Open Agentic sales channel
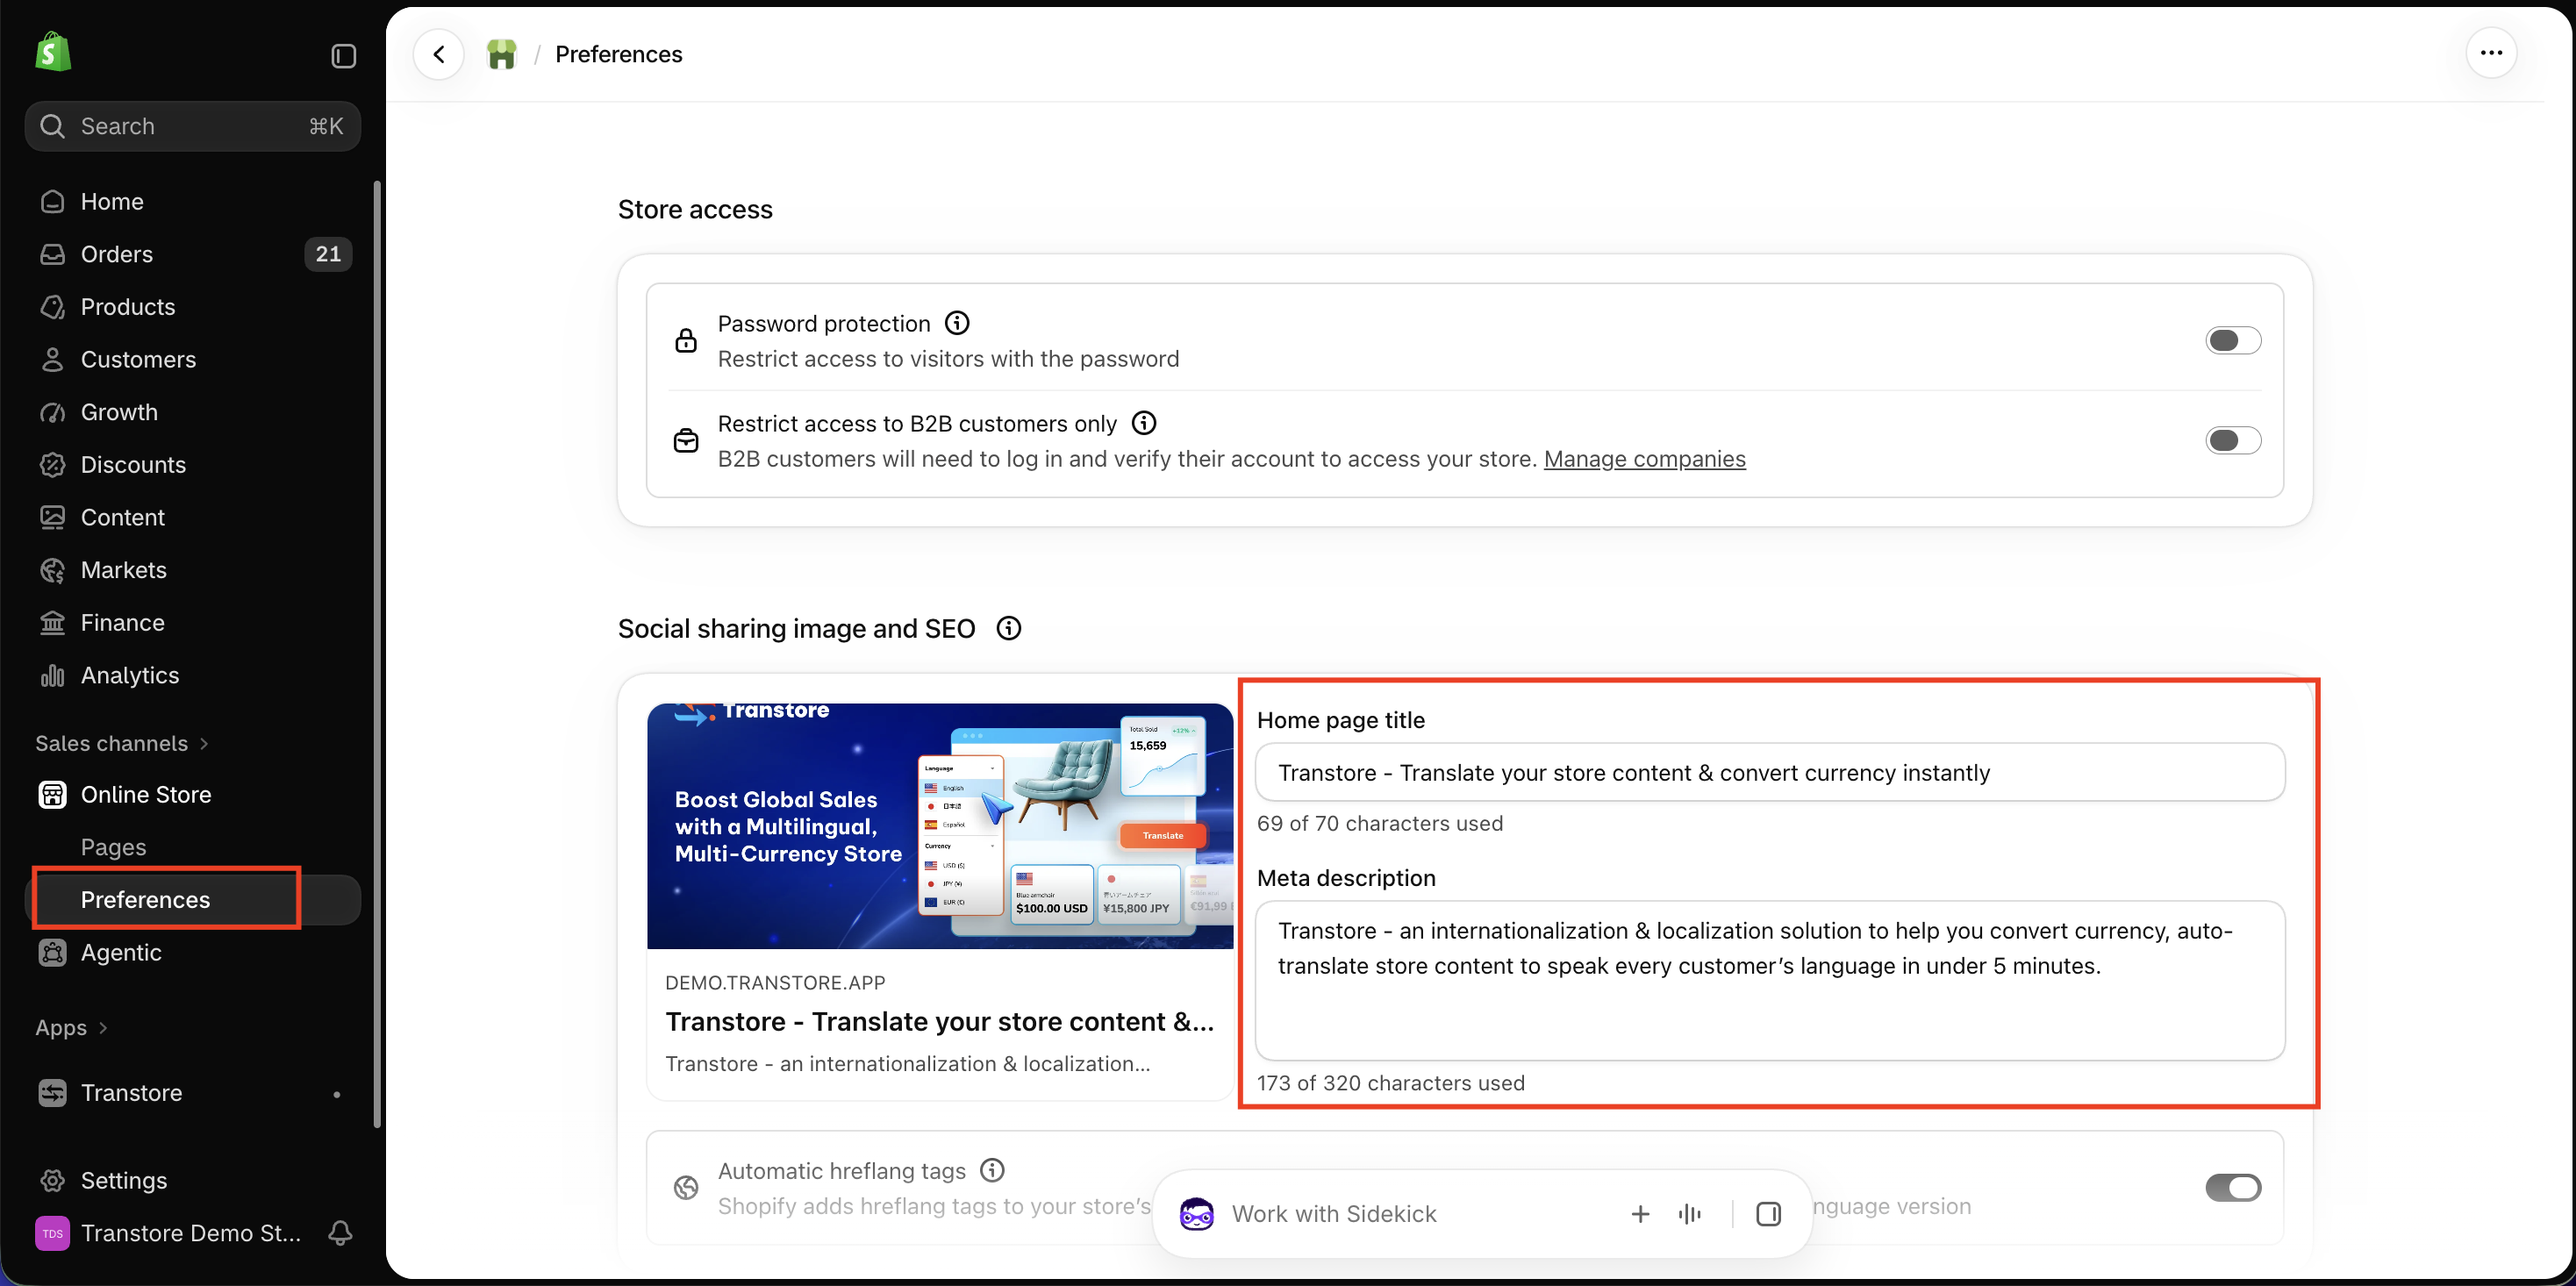Image resolution: width=2576 pixels, height=1286 pixels. (193, 953)
